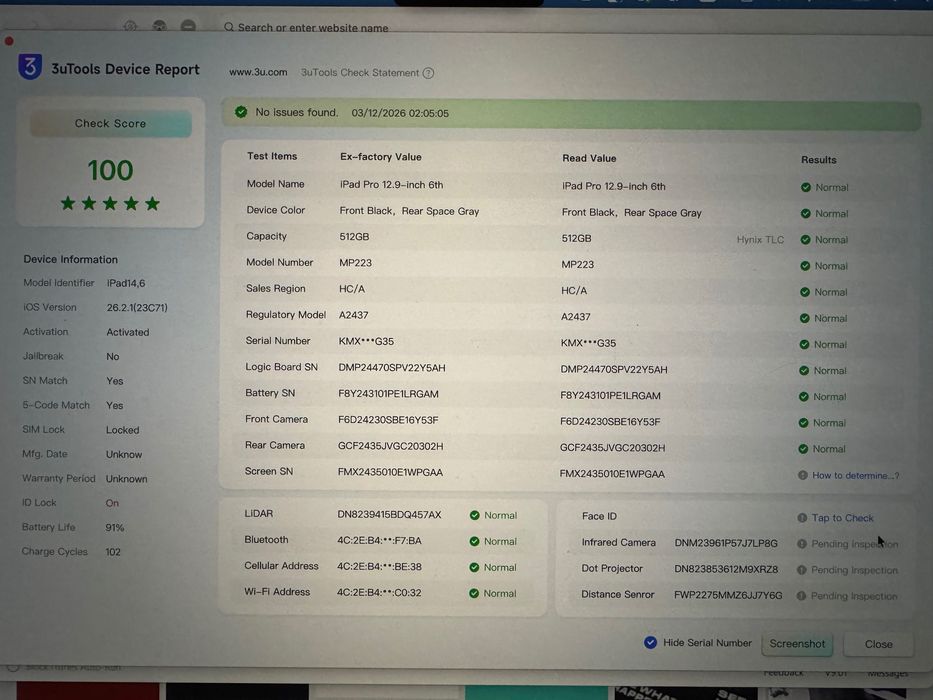The width and height of the screenshot is (933, 700).
Task: Click the Check Score button
Action: coord(111,124)
